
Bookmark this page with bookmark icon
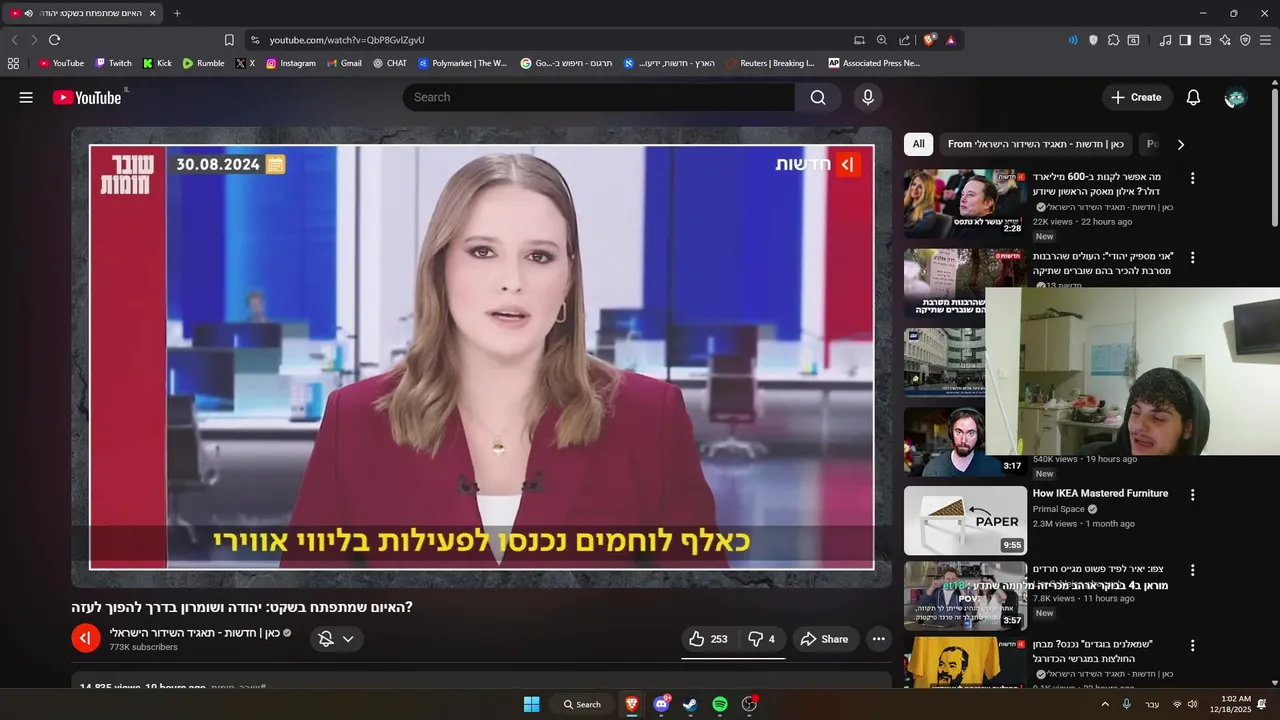coord(229,40)
